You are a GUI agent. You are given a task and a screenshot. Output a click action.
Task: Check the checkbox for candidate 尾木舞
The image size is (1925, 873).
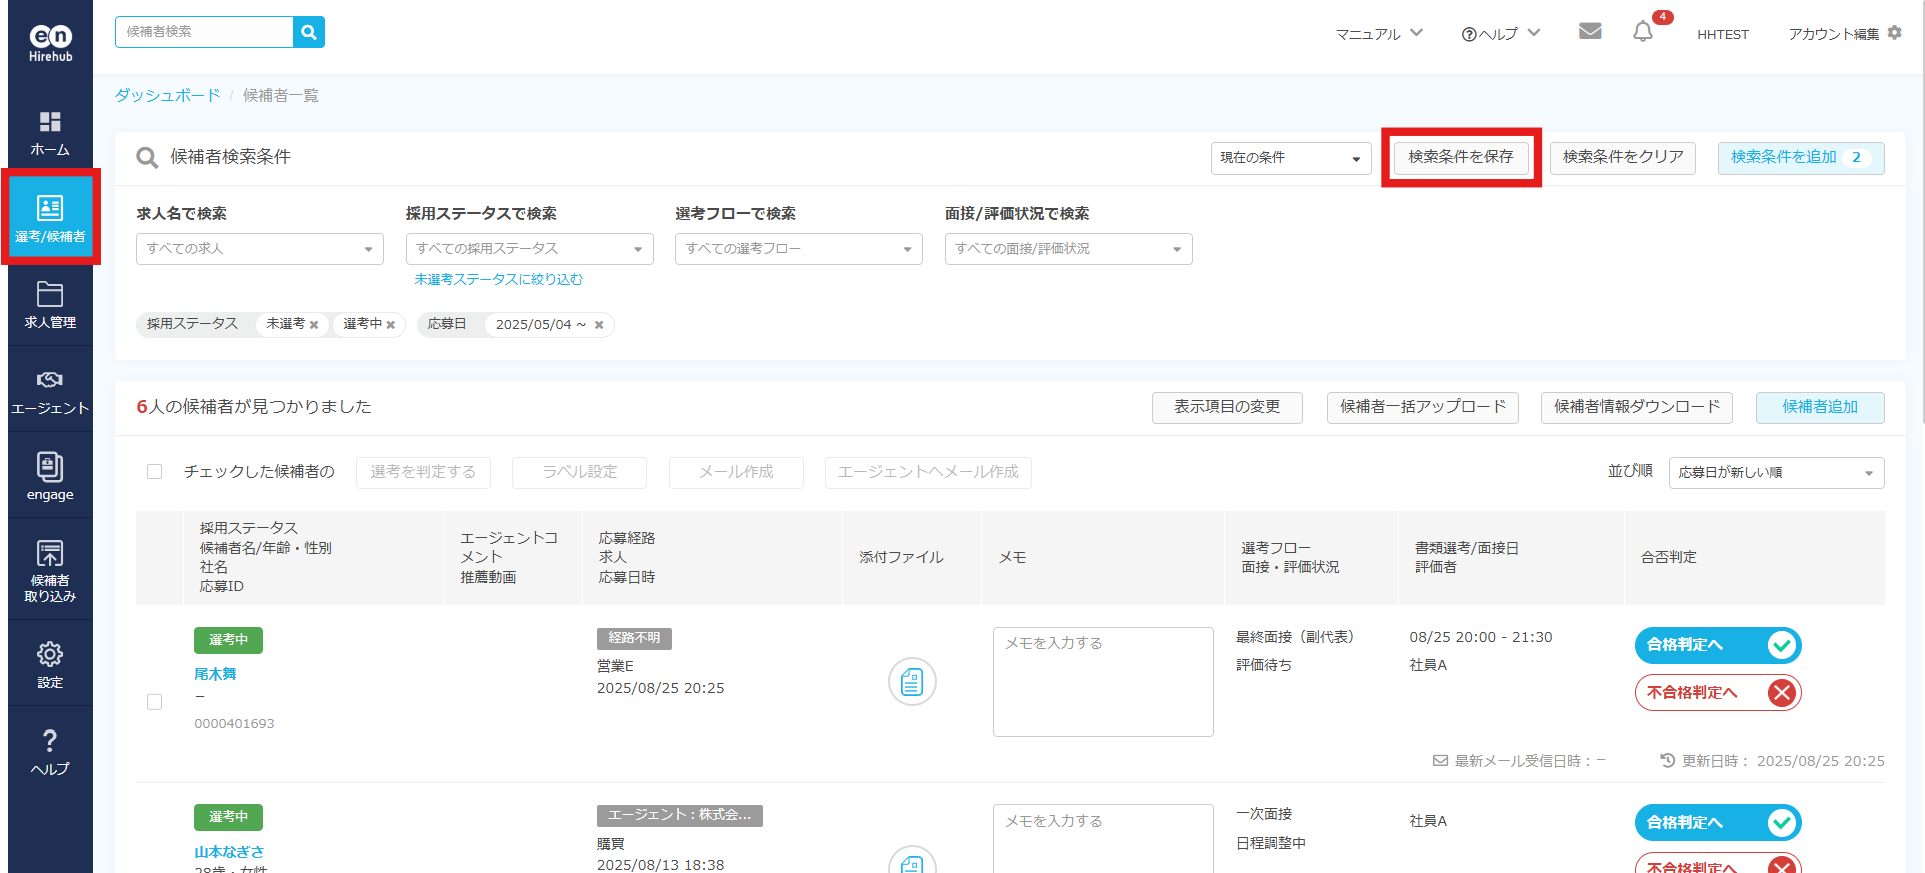coord(155,702)
